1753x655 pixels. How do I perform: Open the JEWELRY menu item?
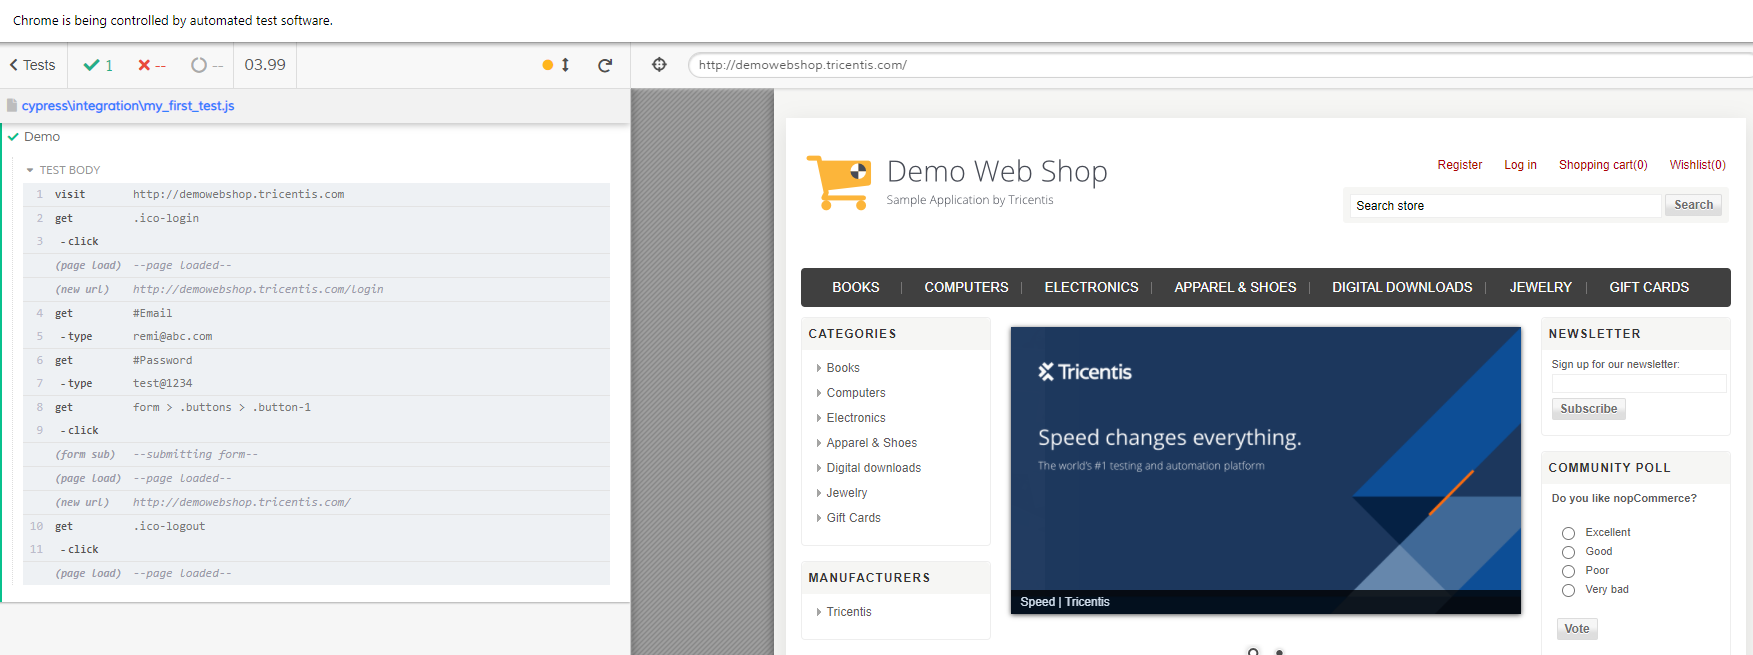coord(1540,287)
